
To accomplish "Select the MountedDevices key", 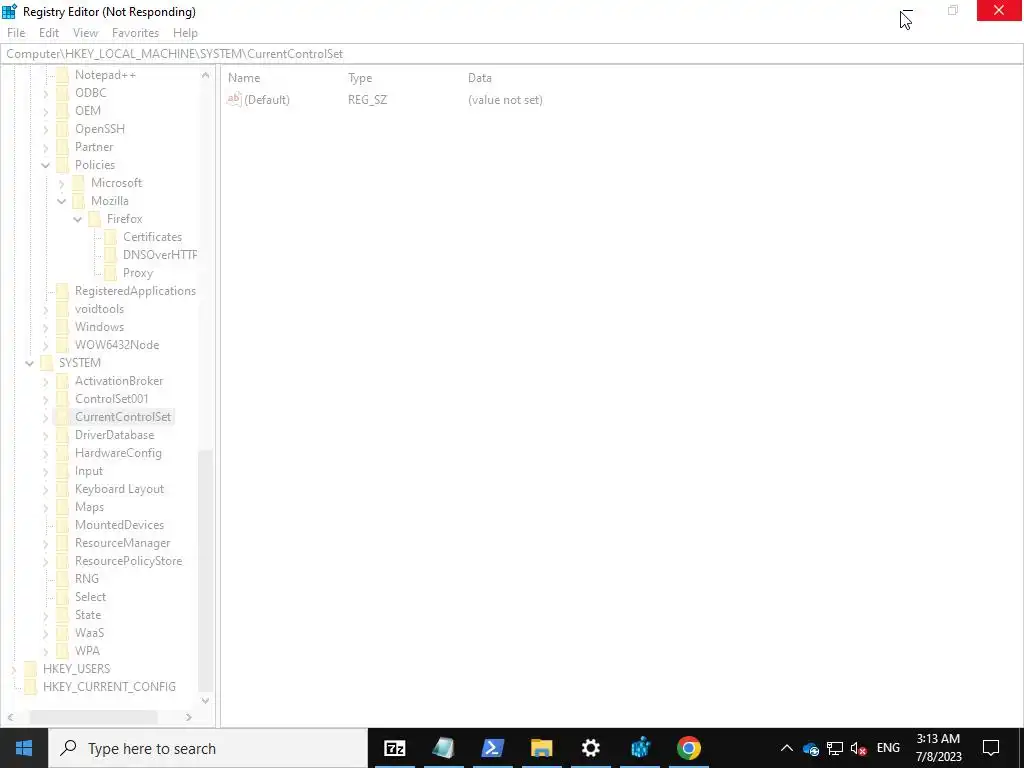I will tap(120, 524).
